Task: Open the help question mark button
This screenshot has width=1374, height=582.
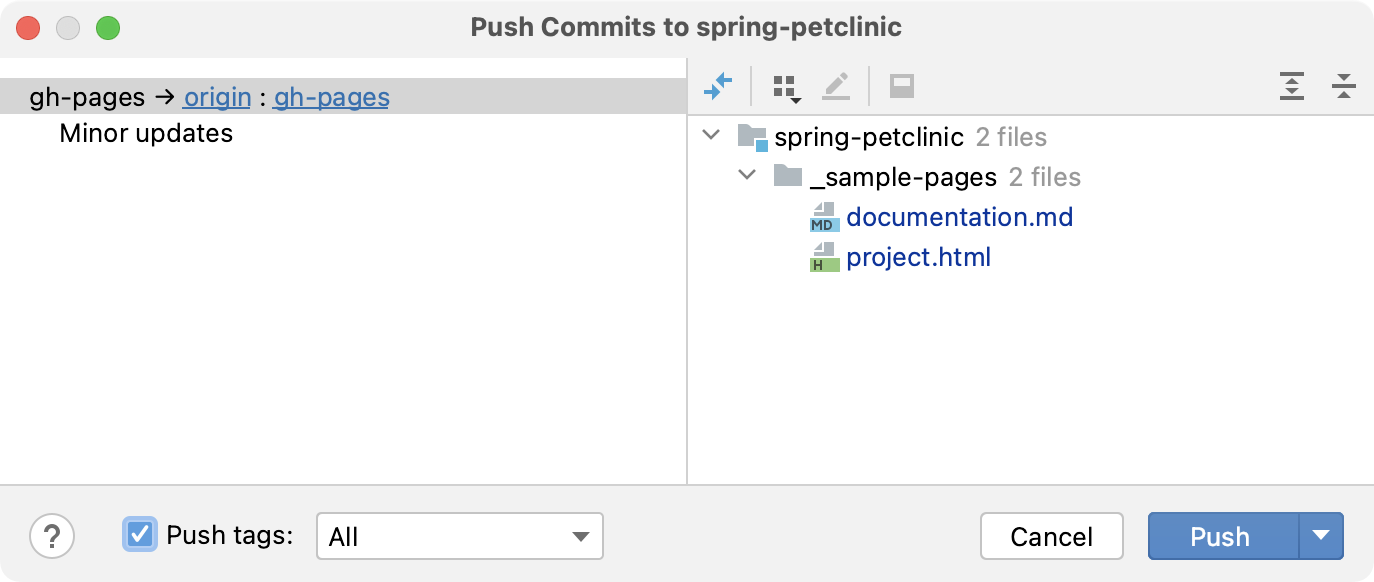Action: coord(52,536)
